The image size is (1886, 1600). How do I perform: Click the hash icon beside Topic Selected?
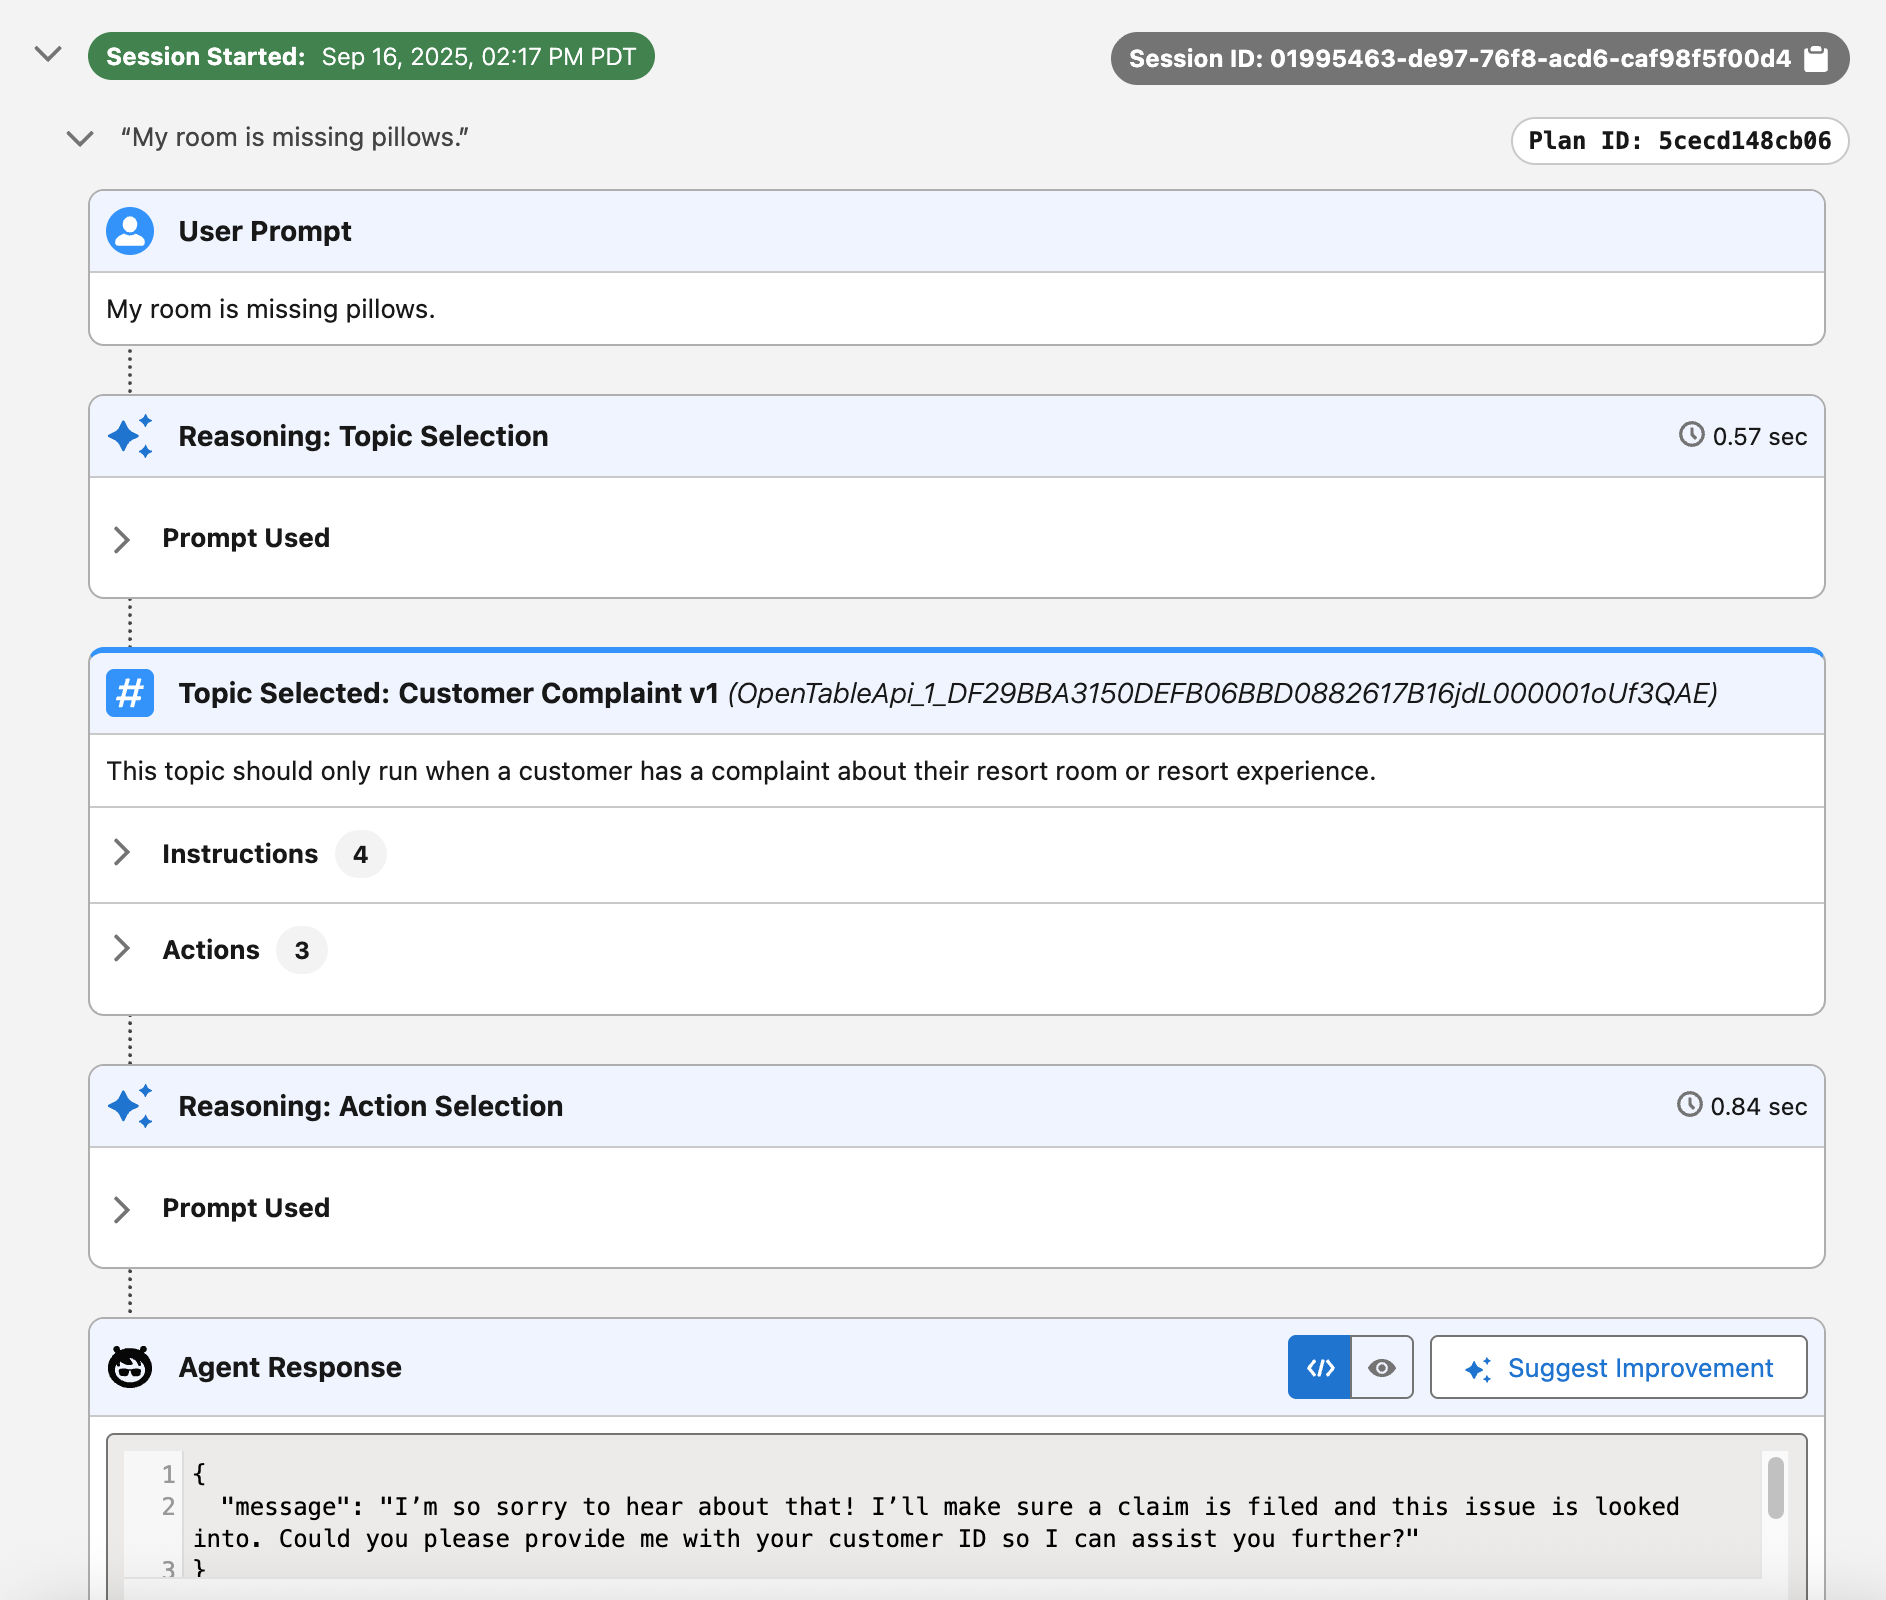point(130,693)
